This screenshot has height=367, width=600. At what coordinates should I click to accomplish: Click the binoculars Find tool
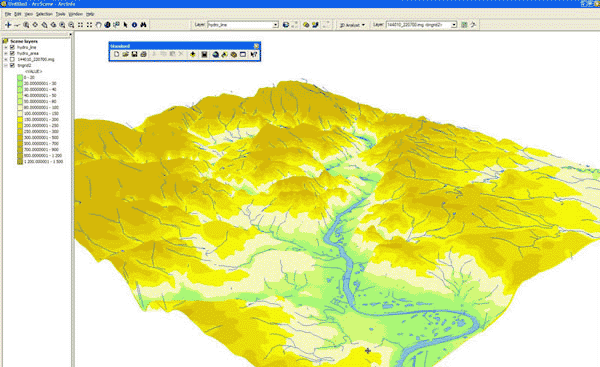click(x=143, y=25)
